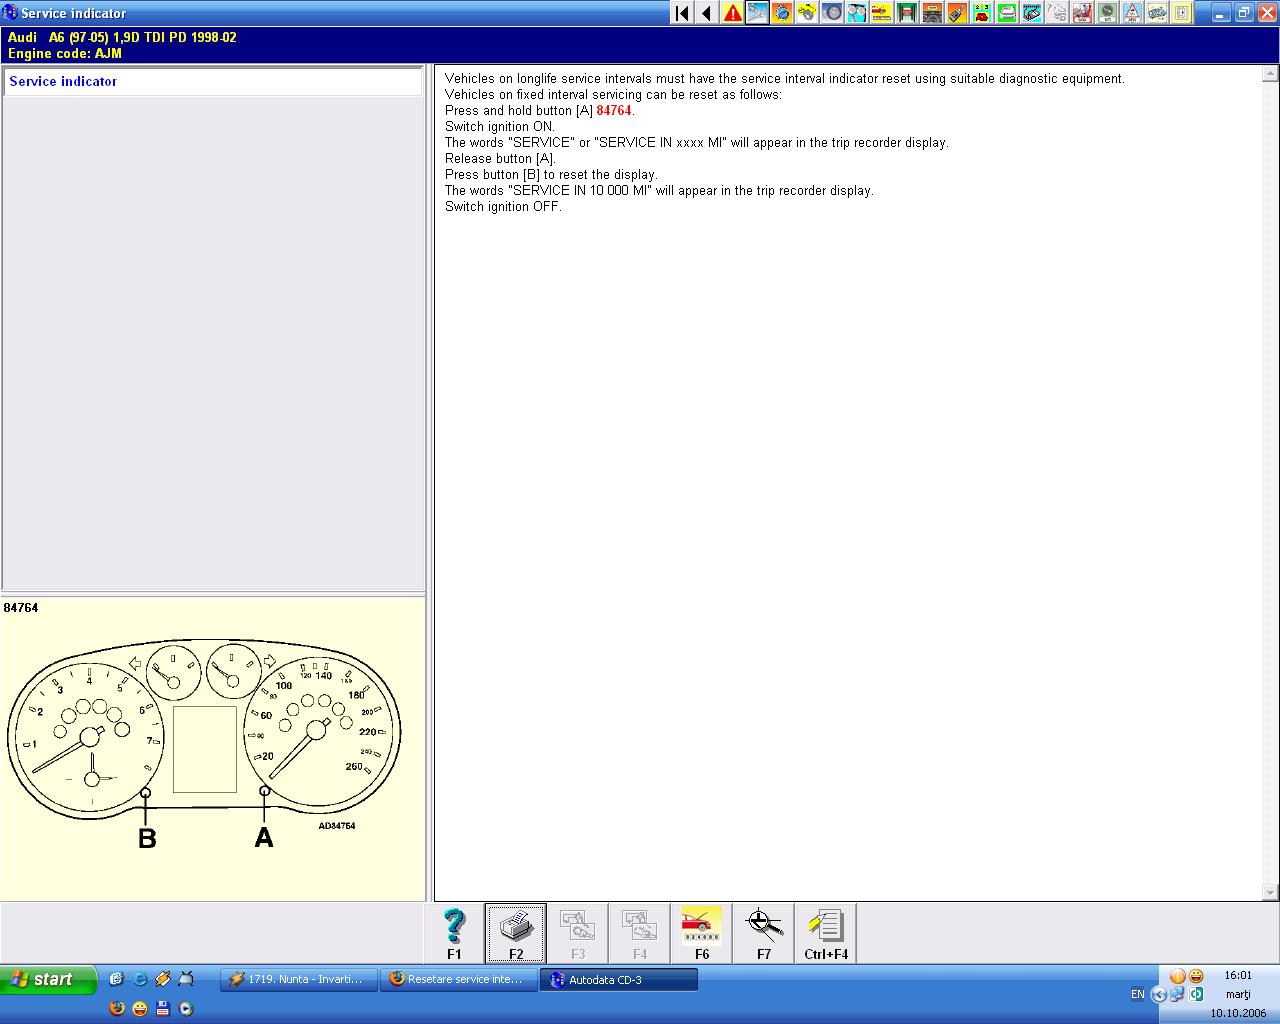Open the red warning triangle icon
The height and width of the screenshot is (1024, 1280).
click(732, 13)
